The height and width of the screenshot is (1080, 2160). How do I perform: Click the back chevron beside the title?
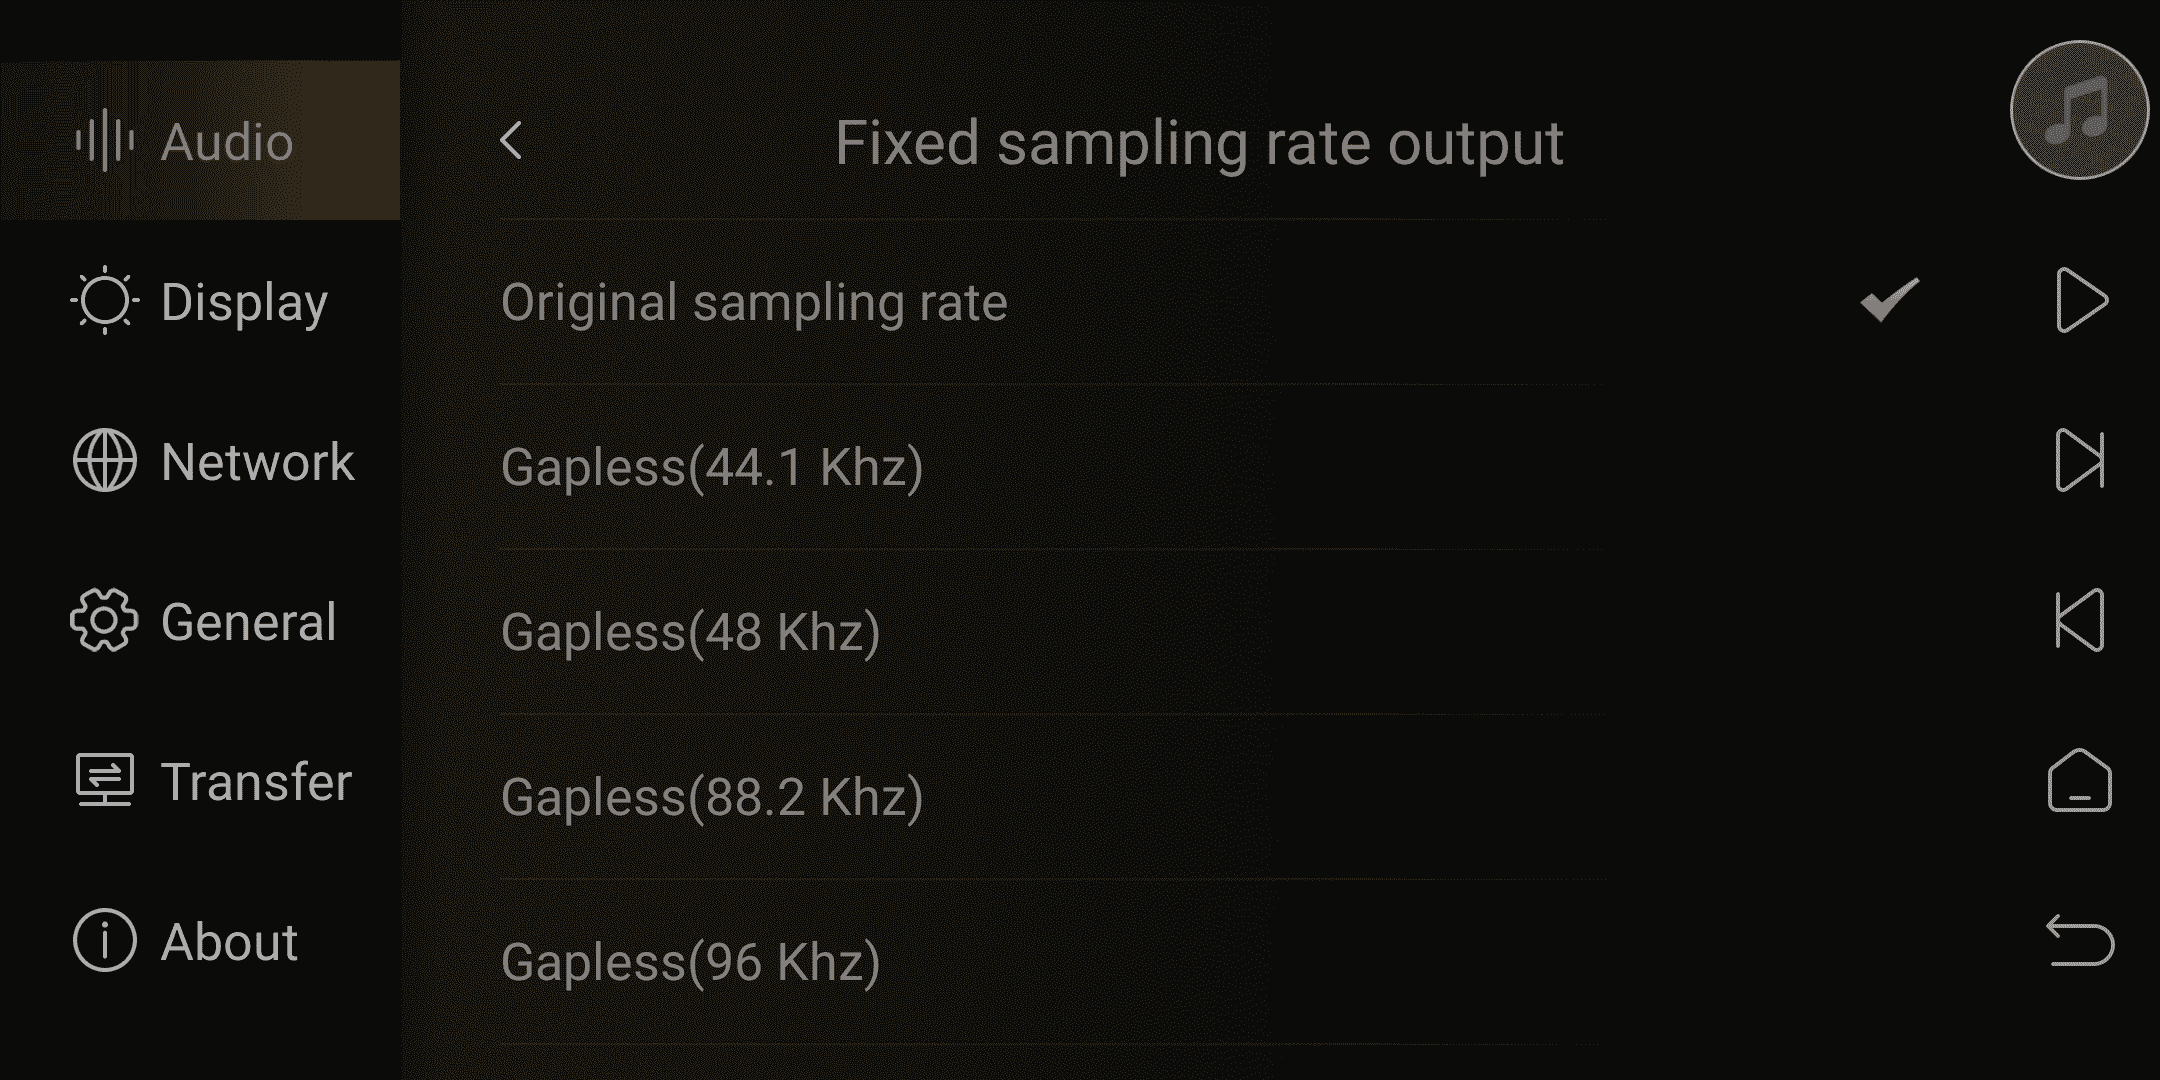[x=511, y=141]
